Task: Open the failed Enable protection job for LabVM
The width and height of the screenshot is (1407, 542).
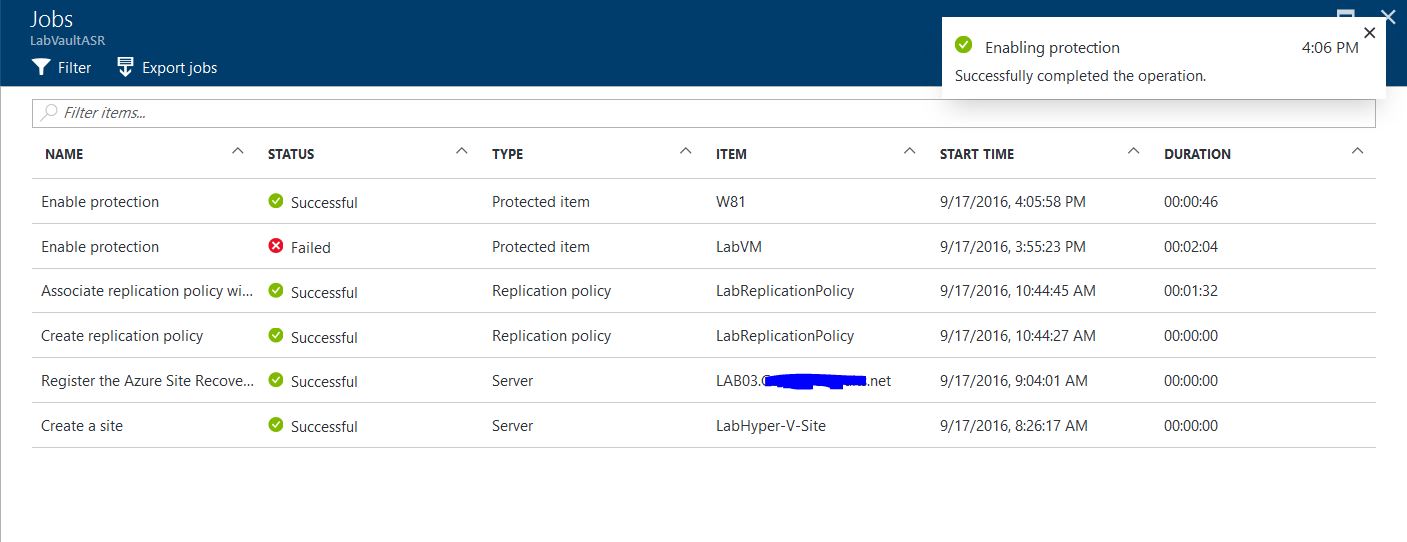Action: pyautogui.click(x=100, y=247)
